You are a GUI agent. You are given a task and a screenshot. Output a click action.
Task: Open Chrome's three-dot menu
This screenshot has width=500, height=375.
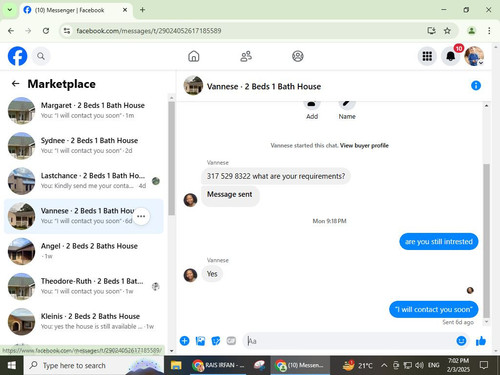489,31
